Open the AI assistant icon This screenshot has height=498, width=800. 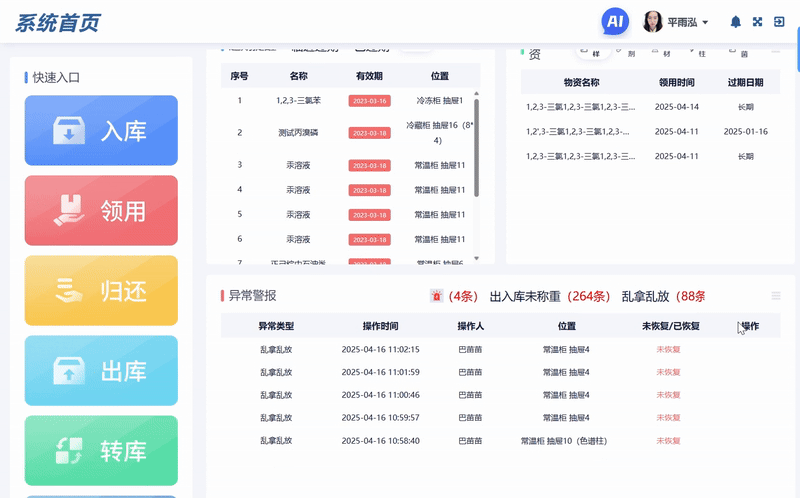pyautogui.click(x=614, y=21)
